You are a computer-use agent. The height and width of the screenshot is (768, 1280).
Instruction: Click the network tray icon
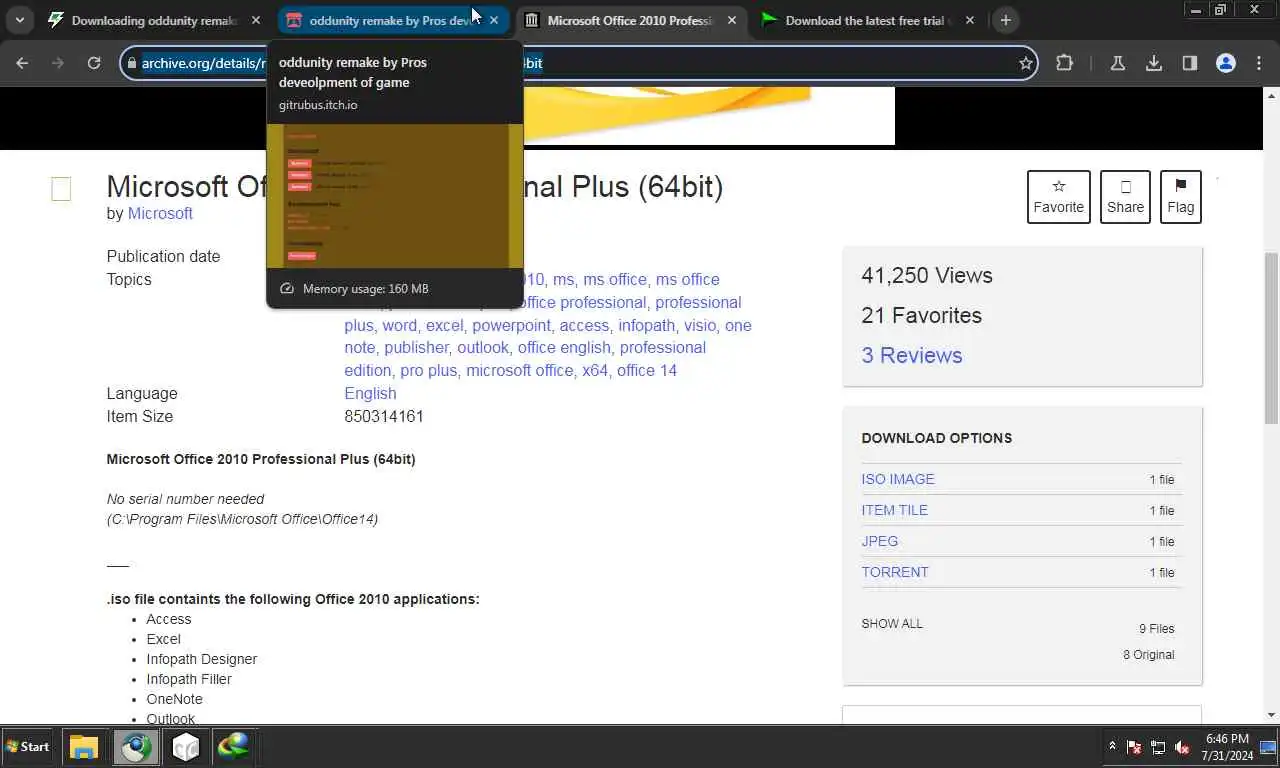coord(1159,747)
